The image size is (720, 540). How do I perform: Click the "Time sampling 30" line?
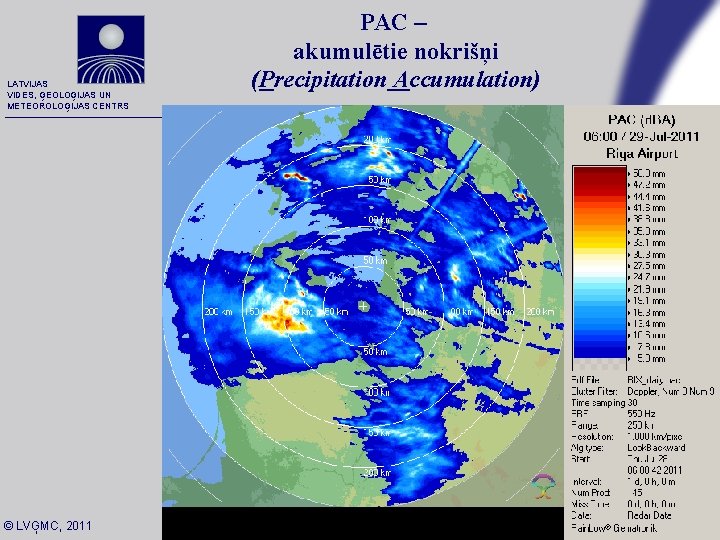pyautogui.click(x=604, y=403)
